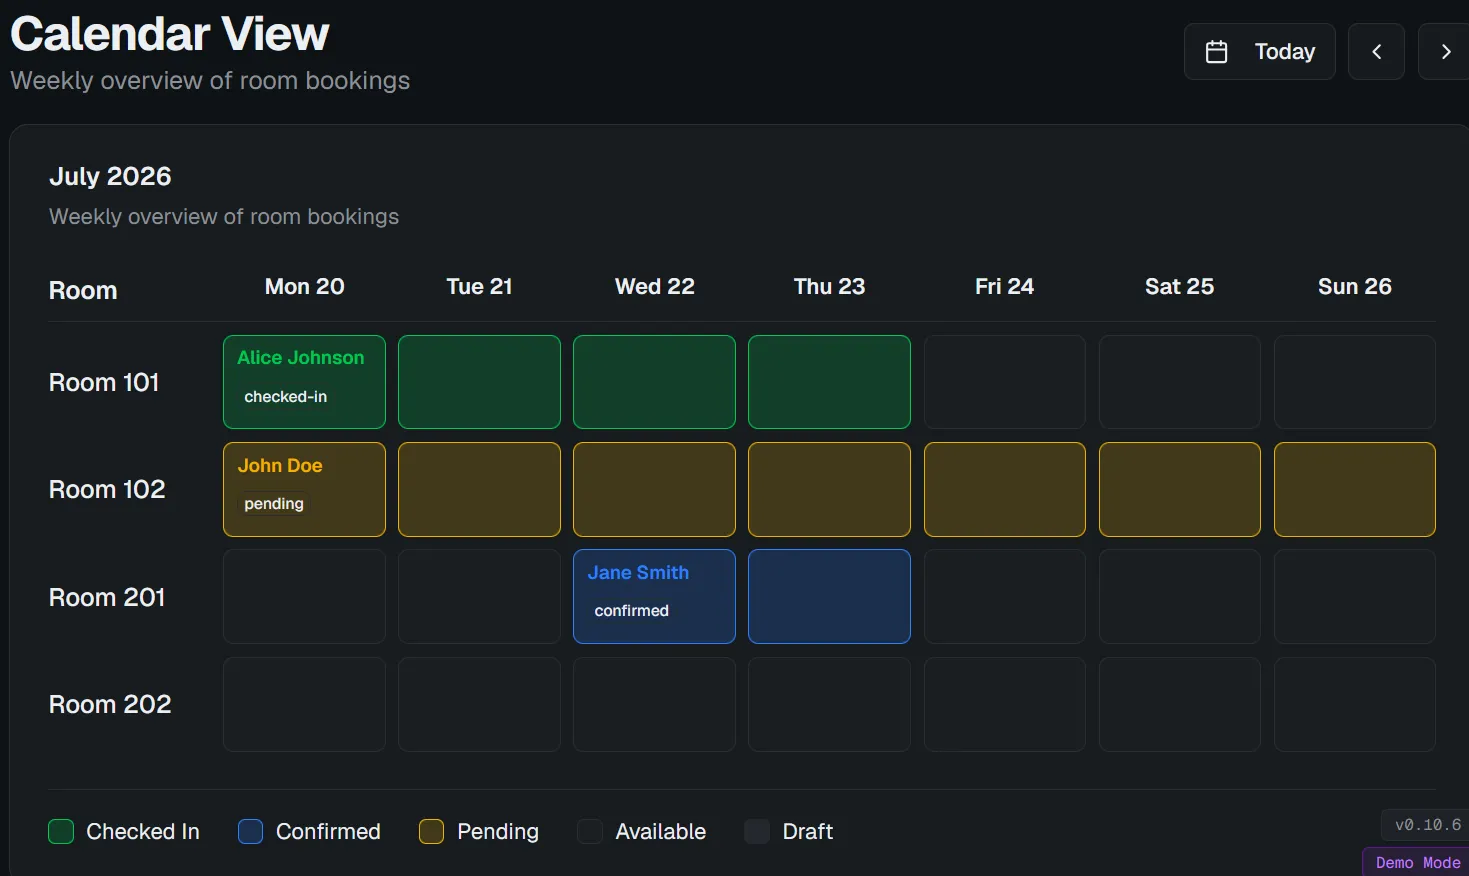Select empty Room 101 cell on Sun 26
This screenshot has width=1469, height=876.
pyautogui.click(x=1355, y=382)
